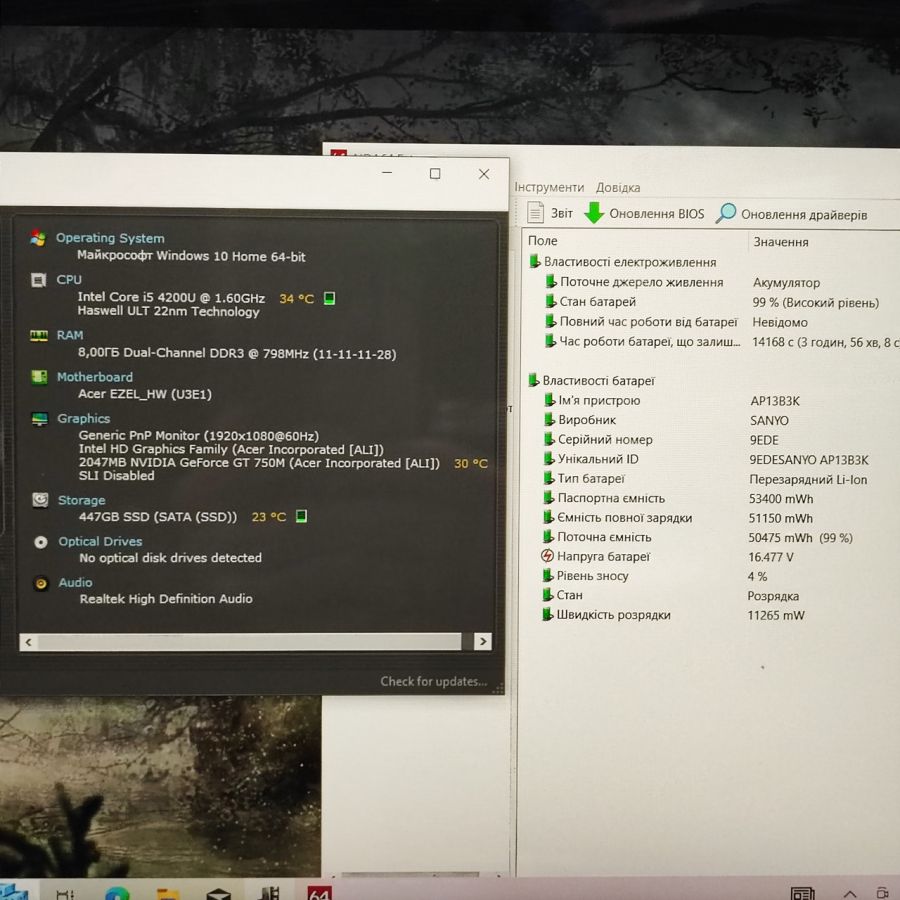
Task: Open AIDA64 from the taskbar icon
Action: 320,892
